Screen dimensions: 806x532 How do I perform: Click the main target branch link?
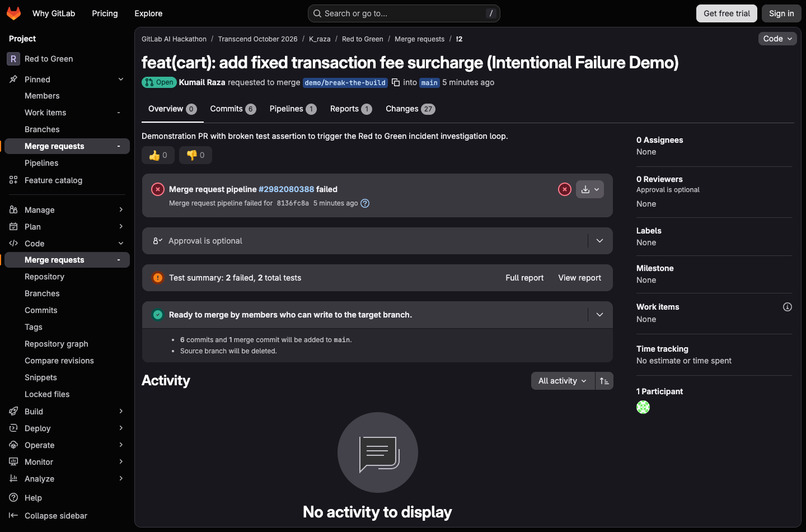click(429, 83)
